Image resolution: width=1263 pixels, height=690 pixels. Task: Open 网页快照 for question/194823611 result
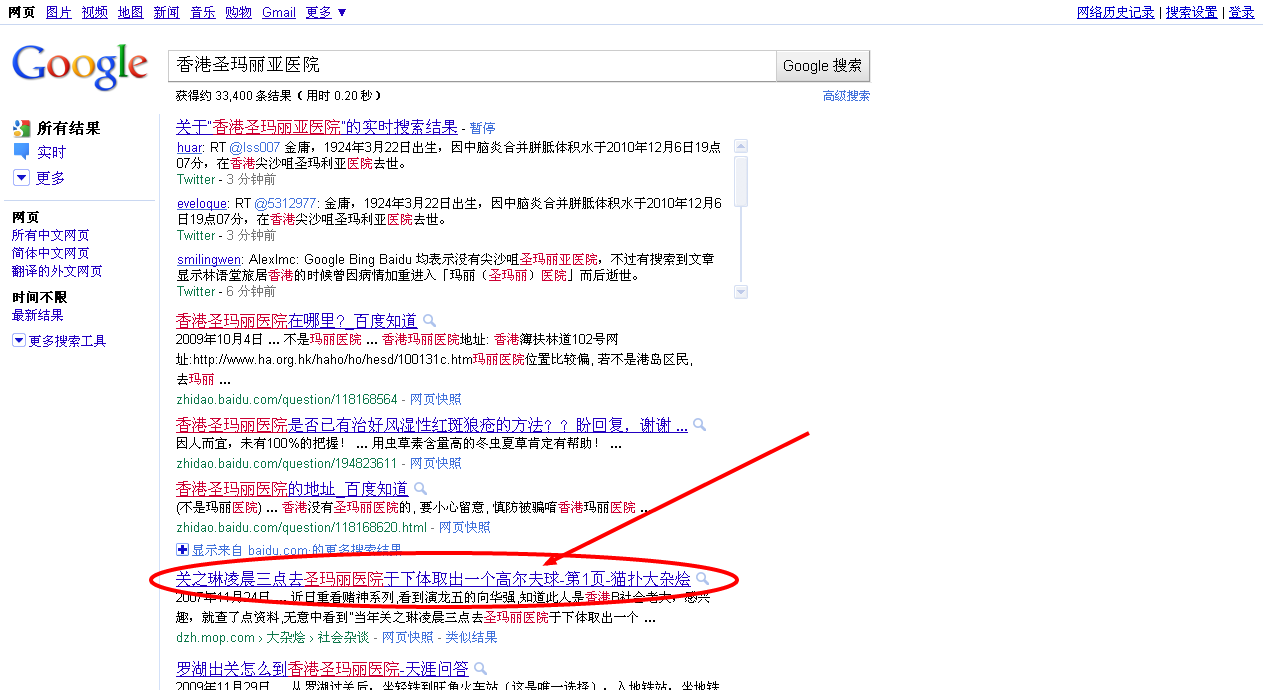pos(436,463)
